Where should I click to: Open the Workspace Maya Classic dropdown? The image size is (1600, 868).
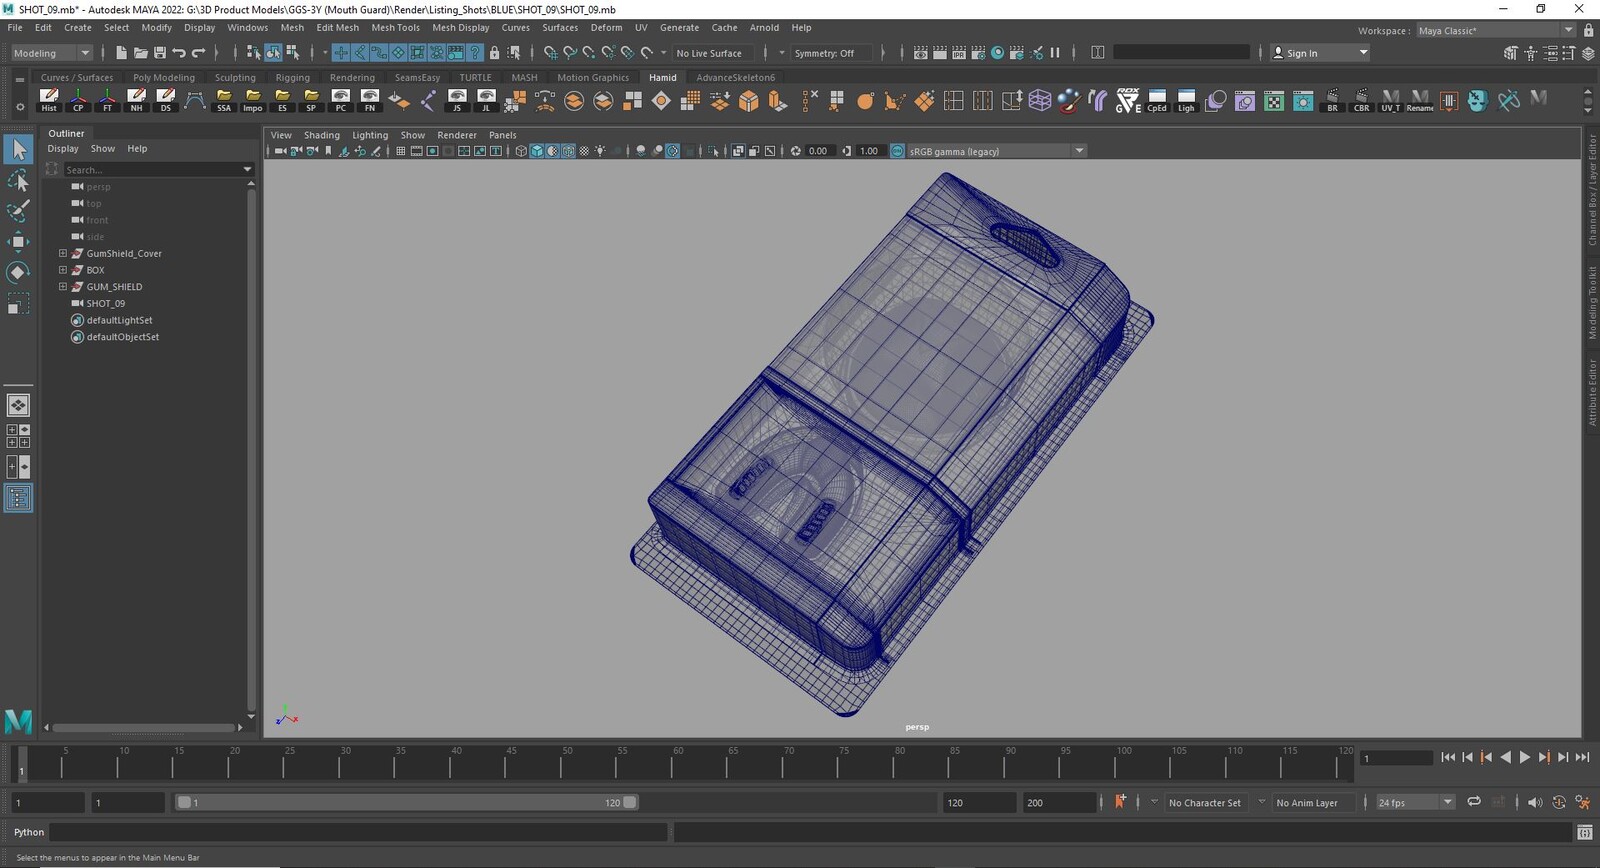click(1495, 30)
